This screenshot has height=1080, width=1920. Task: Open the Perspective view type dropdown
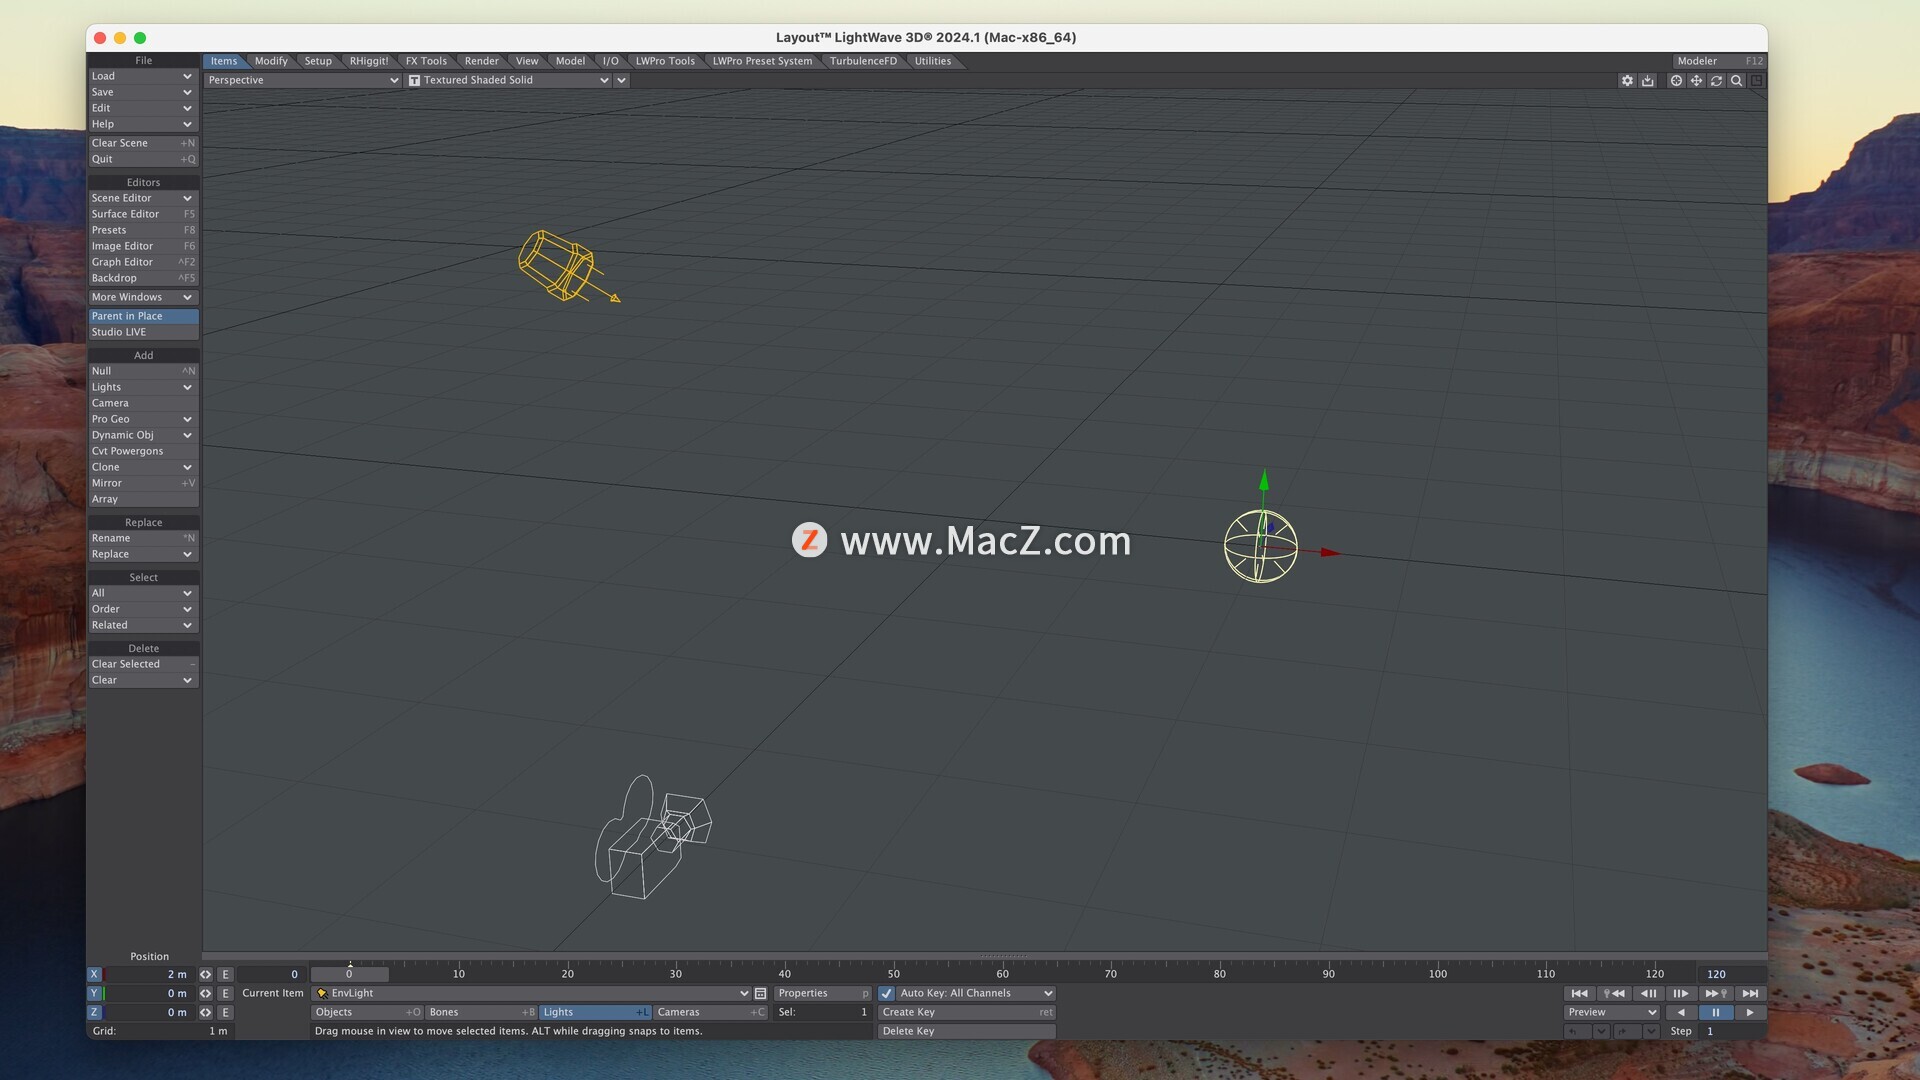[x=302, y=80]
